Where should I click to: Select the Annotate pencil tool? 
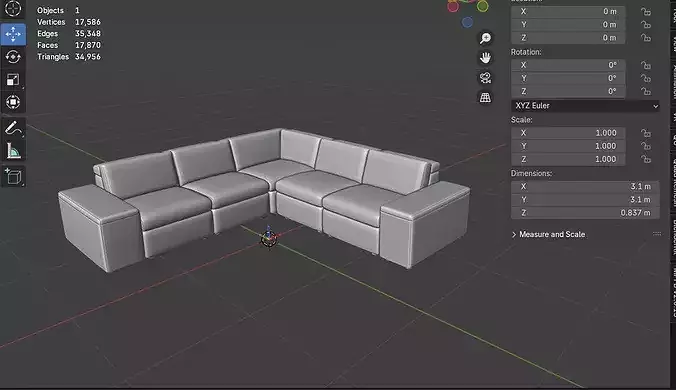pos(13,128)
